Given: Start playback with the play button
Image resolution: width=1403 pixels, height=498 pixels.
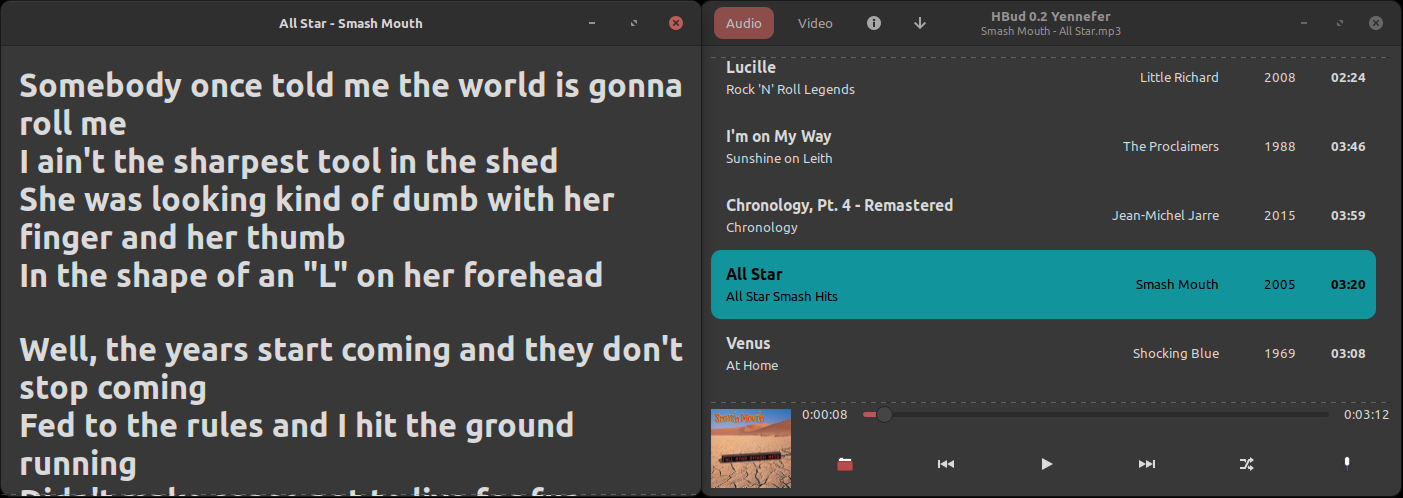Looking at the screenshot, I should pos(1046,464).
